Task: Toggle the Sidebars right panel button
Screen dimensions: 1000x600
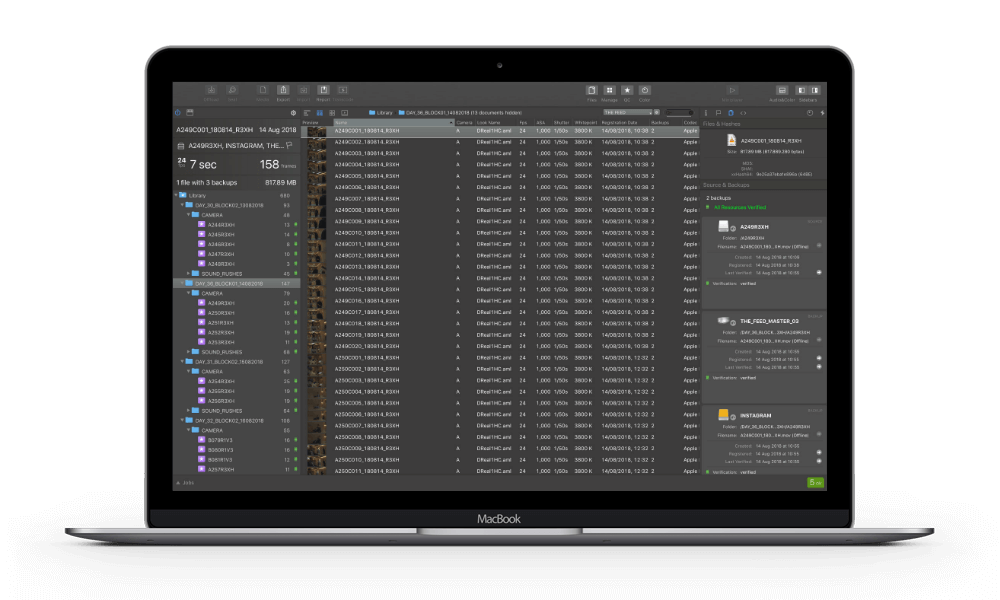Action: click(815, 91)
